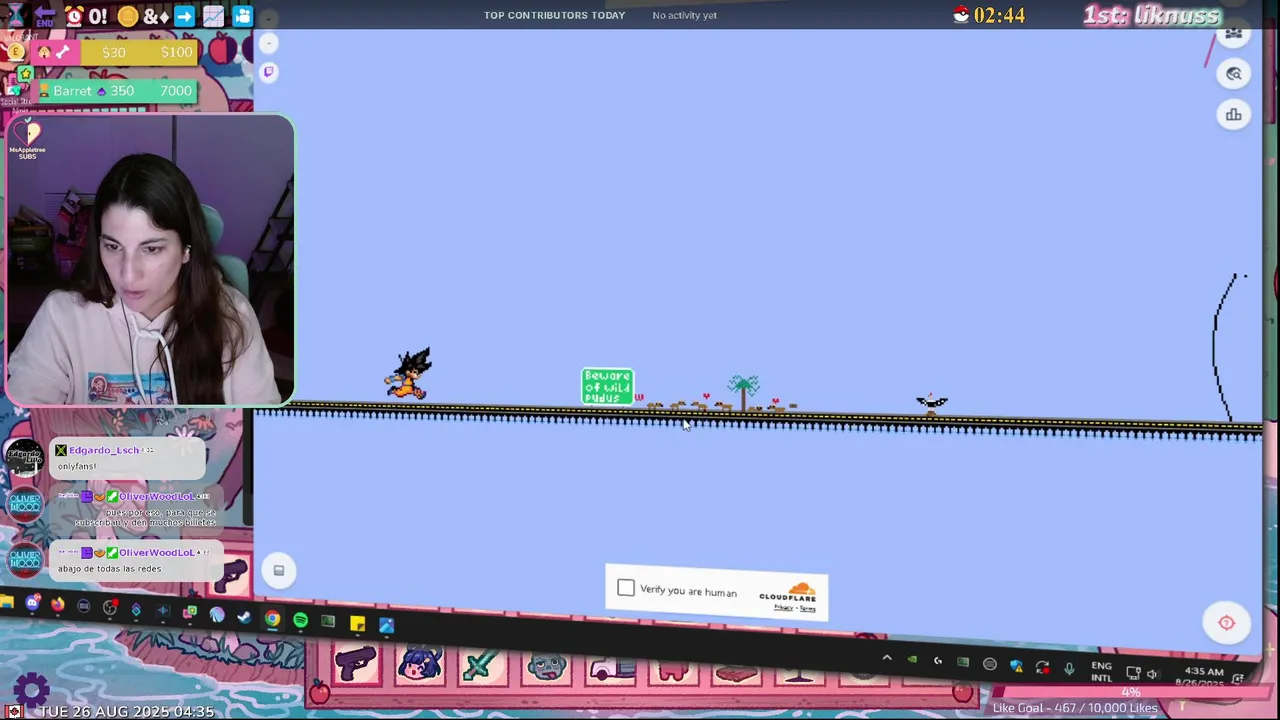Open the volume speaker tray control

(x=1152, y=674)
